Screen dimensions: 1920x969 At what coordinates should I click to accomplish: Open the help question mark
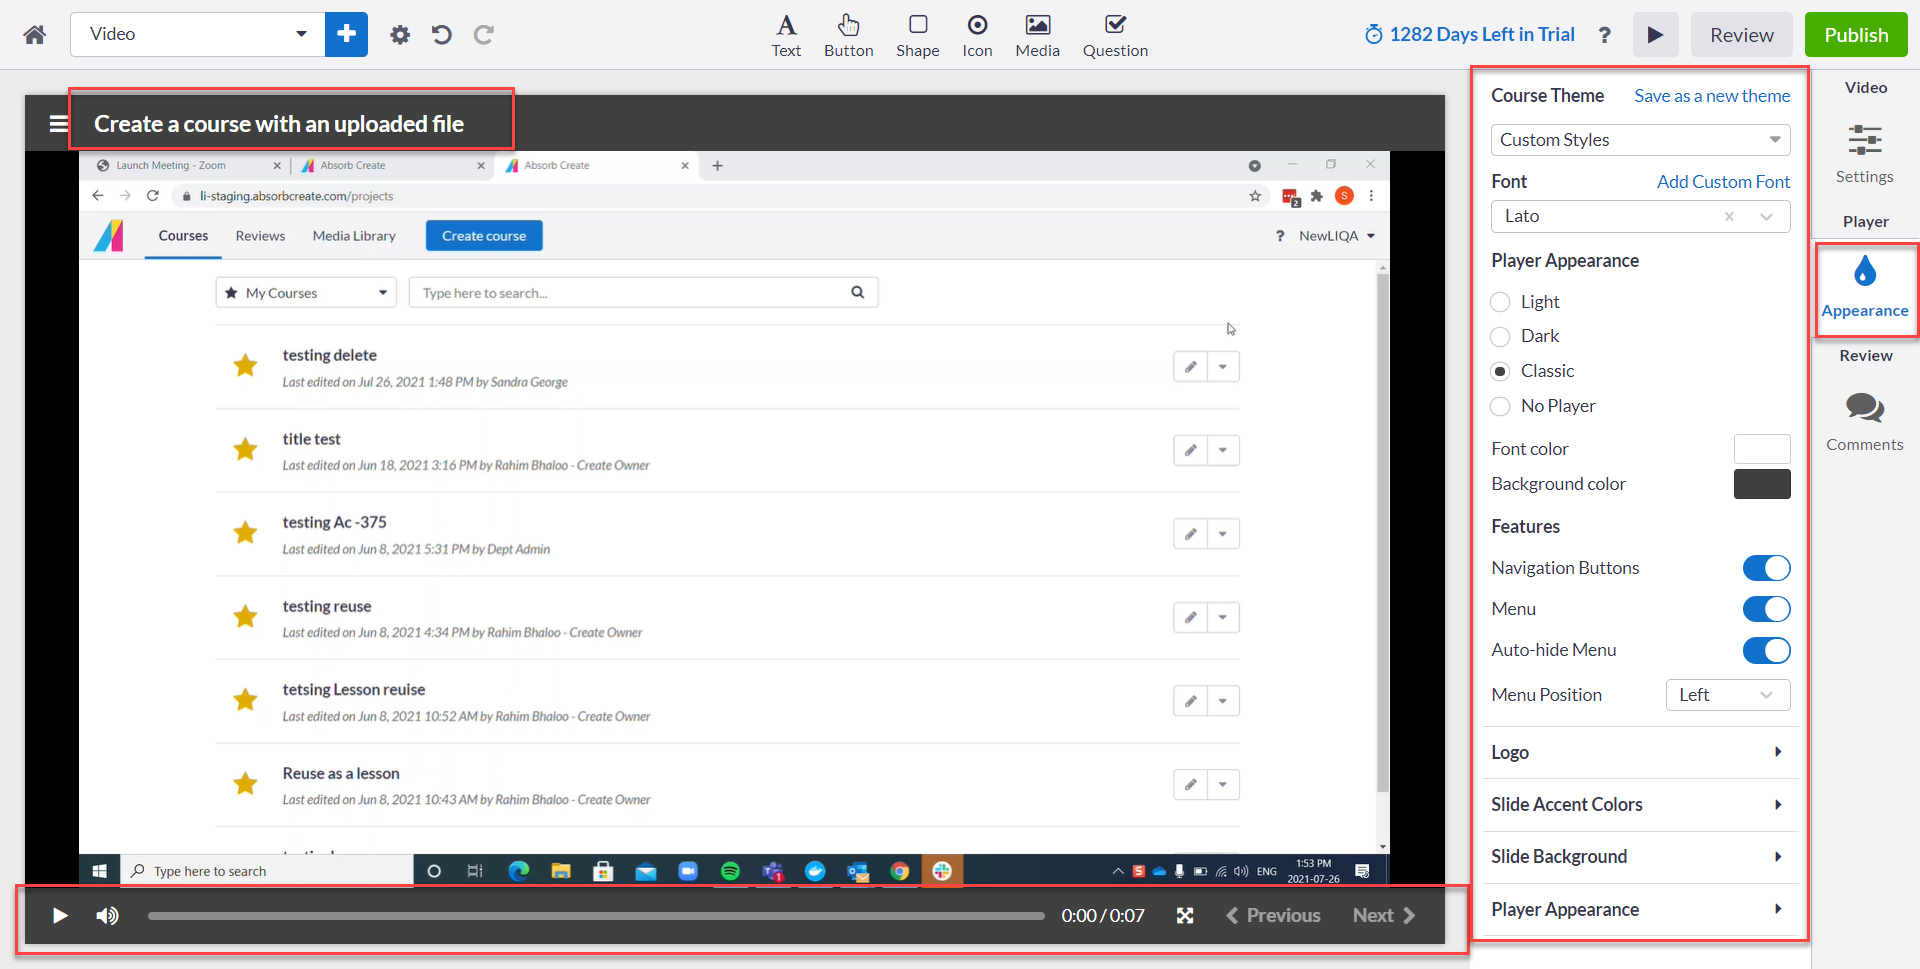pyautogui.click(x=1605, y=35)
